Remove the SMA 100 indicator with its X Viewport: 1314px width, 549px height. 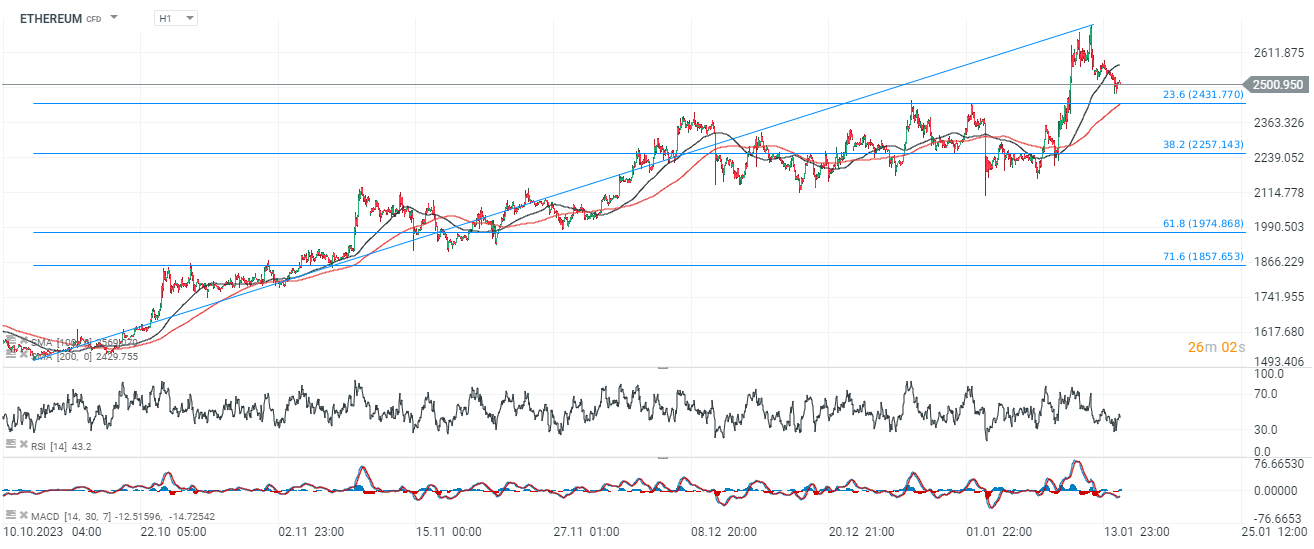pos(22,342)
